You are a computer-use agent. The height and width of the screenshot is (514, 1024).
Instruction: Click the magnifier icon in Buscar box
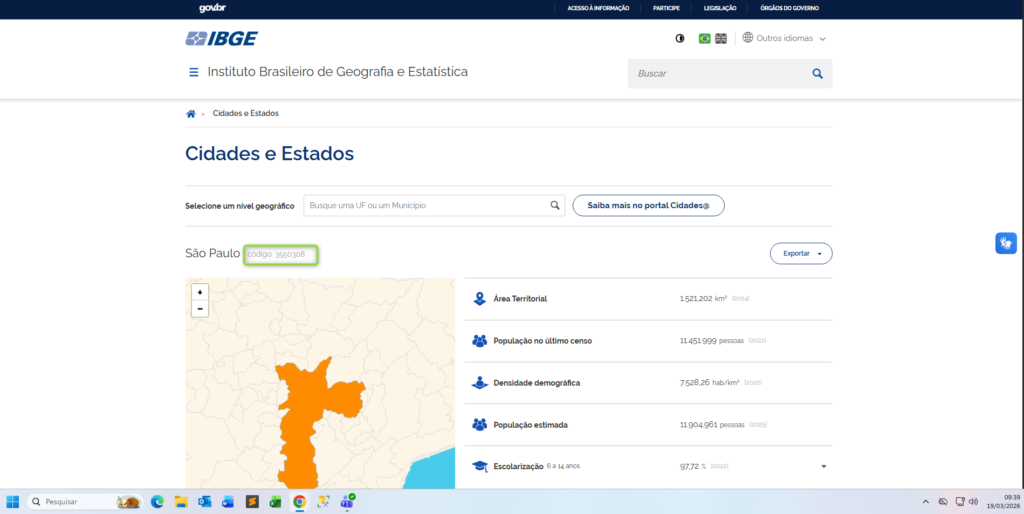[817, 73]
